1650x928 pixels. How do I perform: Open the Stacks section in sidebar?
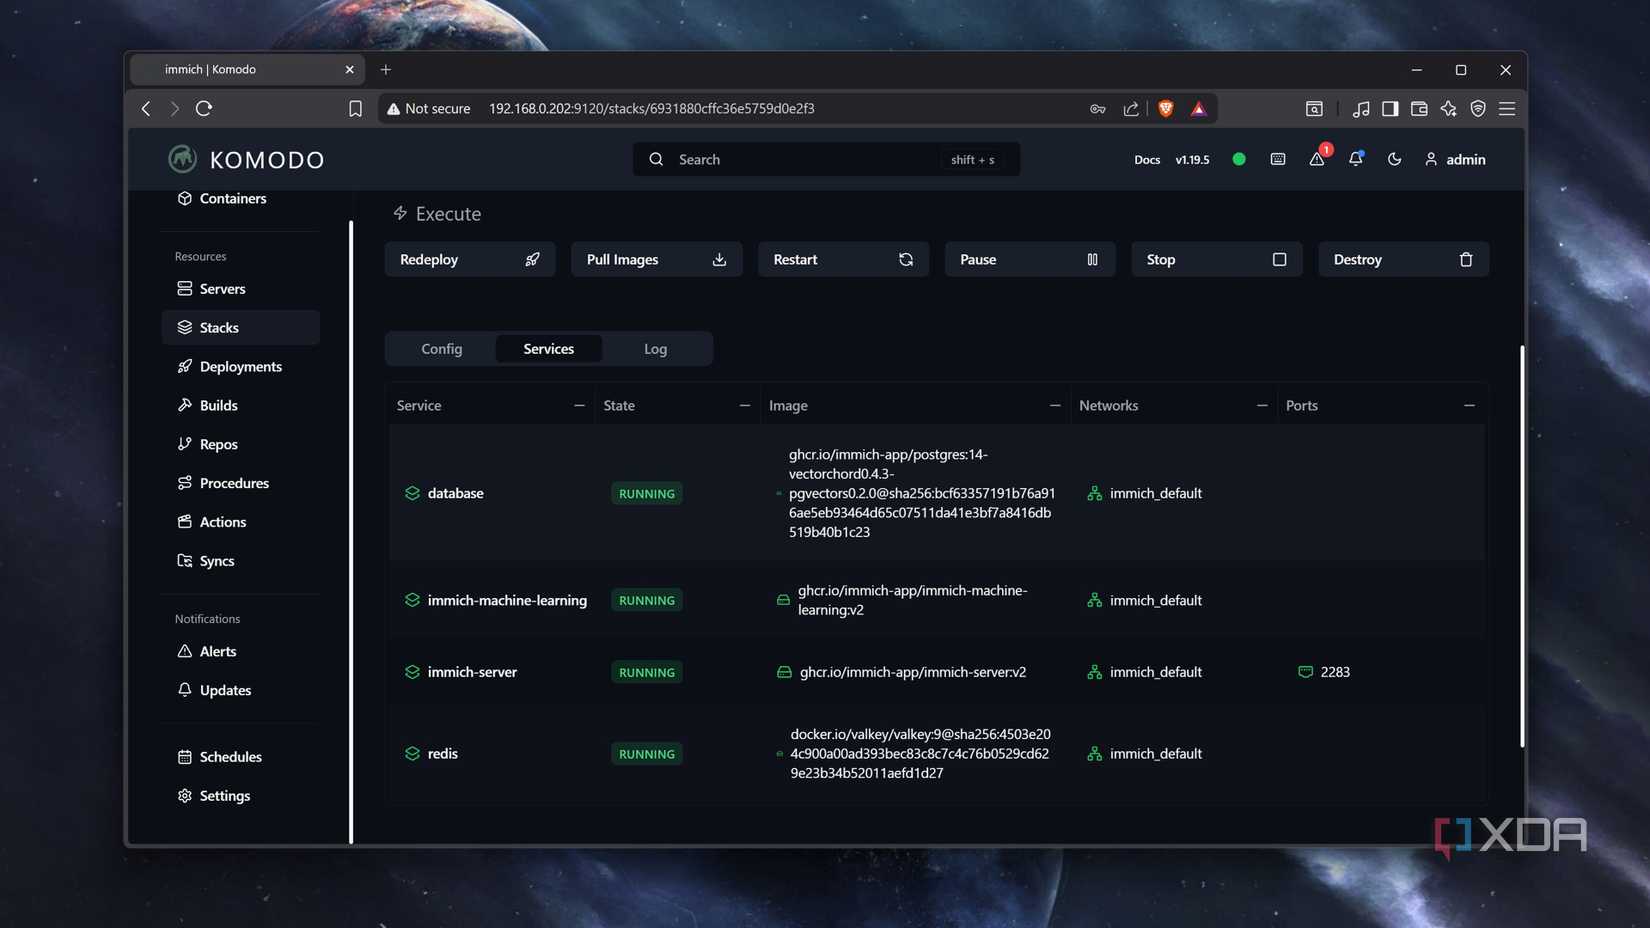[x=217, y=327]
